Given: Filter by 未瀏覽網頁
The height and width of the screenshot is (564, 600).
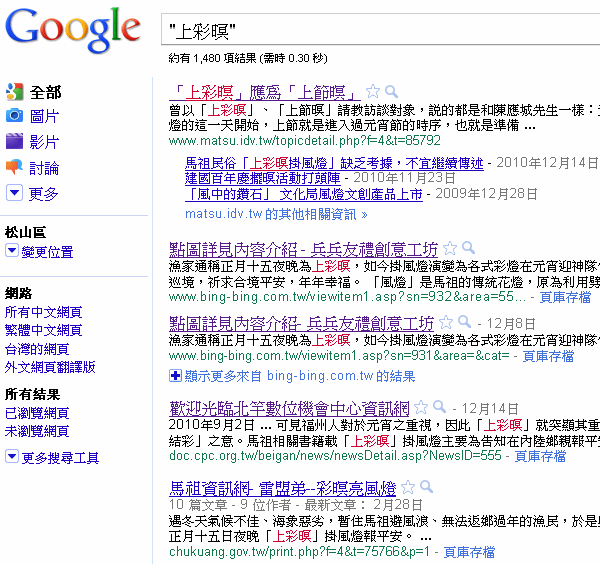Looking at the screenshot, I should (37, 431).
